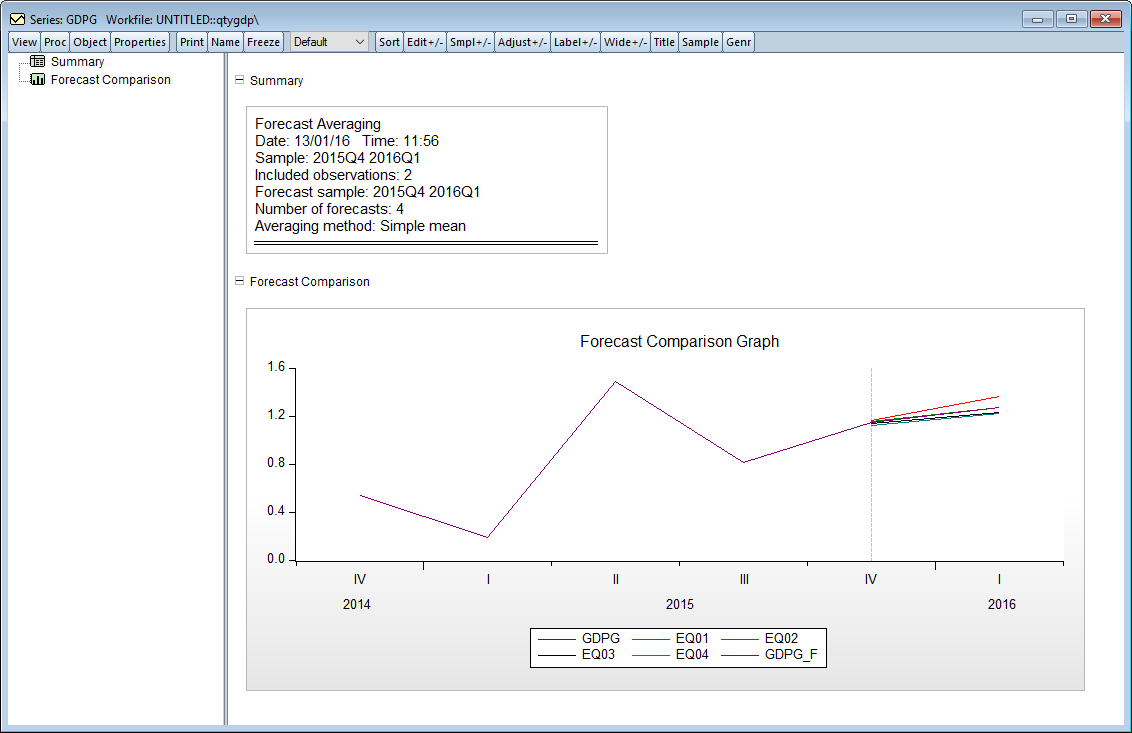Open the Object menu

click(x=90, y=42)
